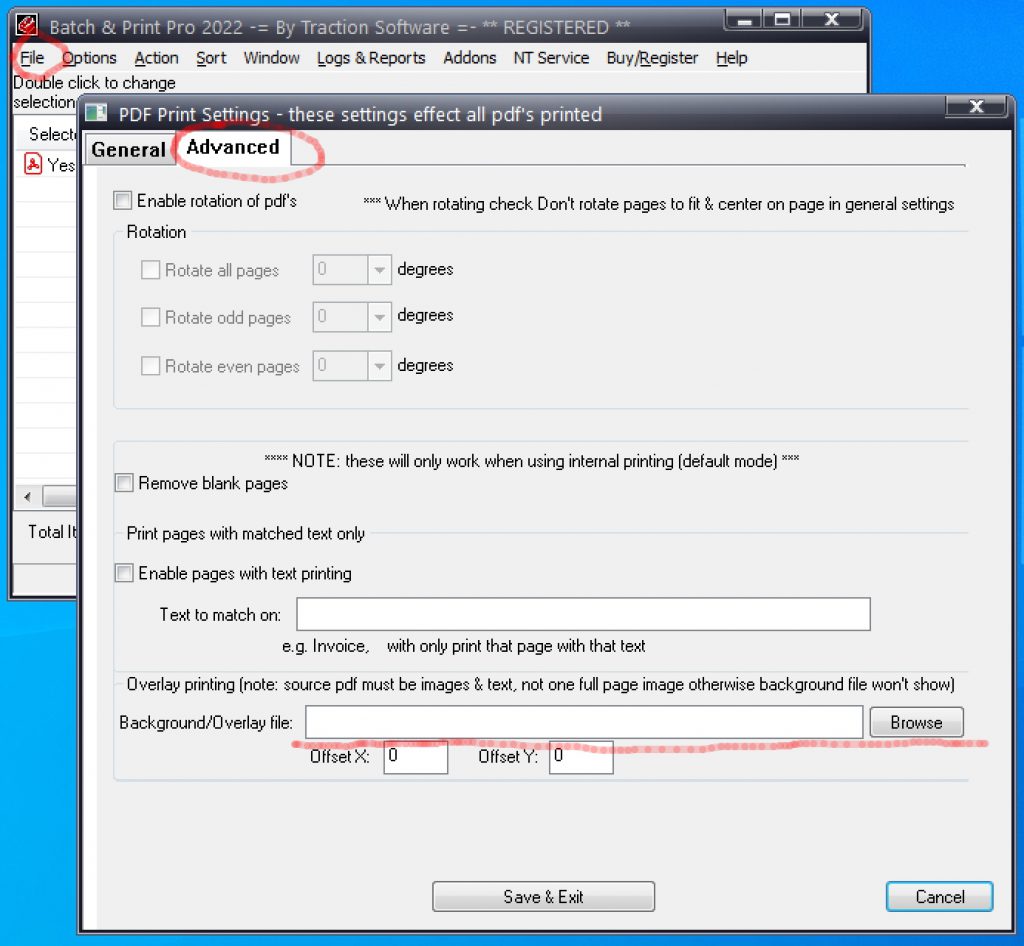Check the Rotate odd pages option
The height and width of the screenshot is (946, 1024).
[x=150, y=316]
